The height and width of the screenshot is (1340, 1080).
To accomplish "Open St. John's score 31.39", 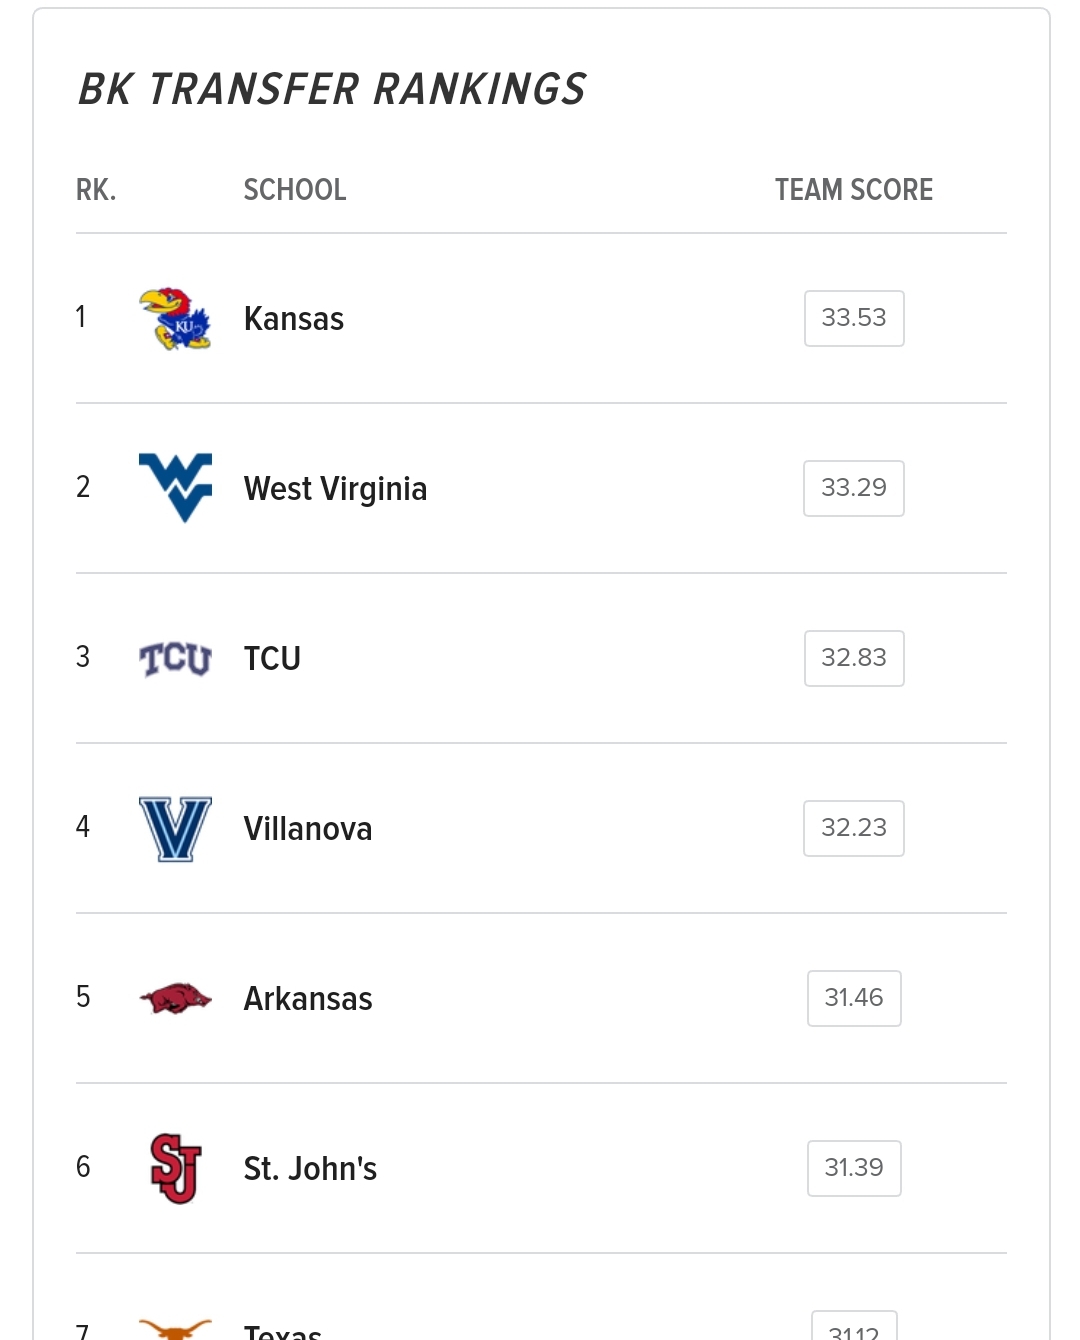I will (854, 1168).
